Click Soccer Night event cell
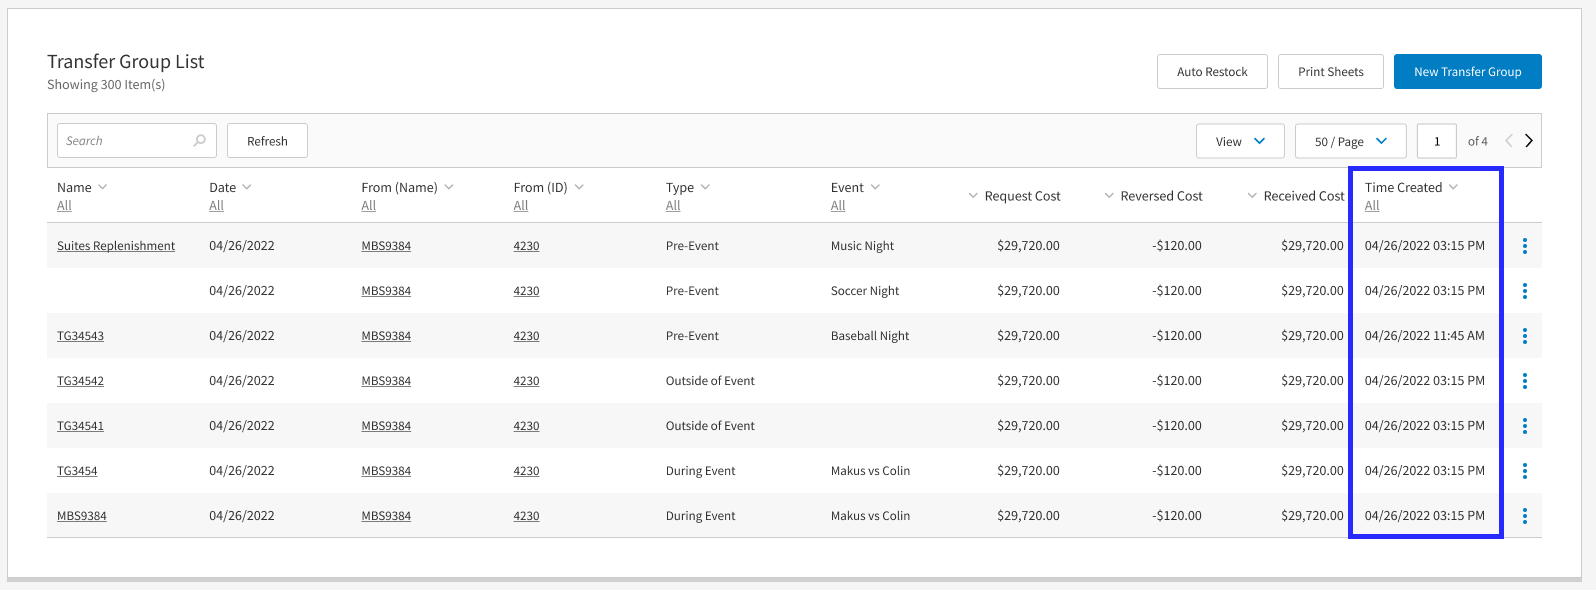Image resolution: width=1596 pixels, height=590 pixels. [x=865, y=291]
